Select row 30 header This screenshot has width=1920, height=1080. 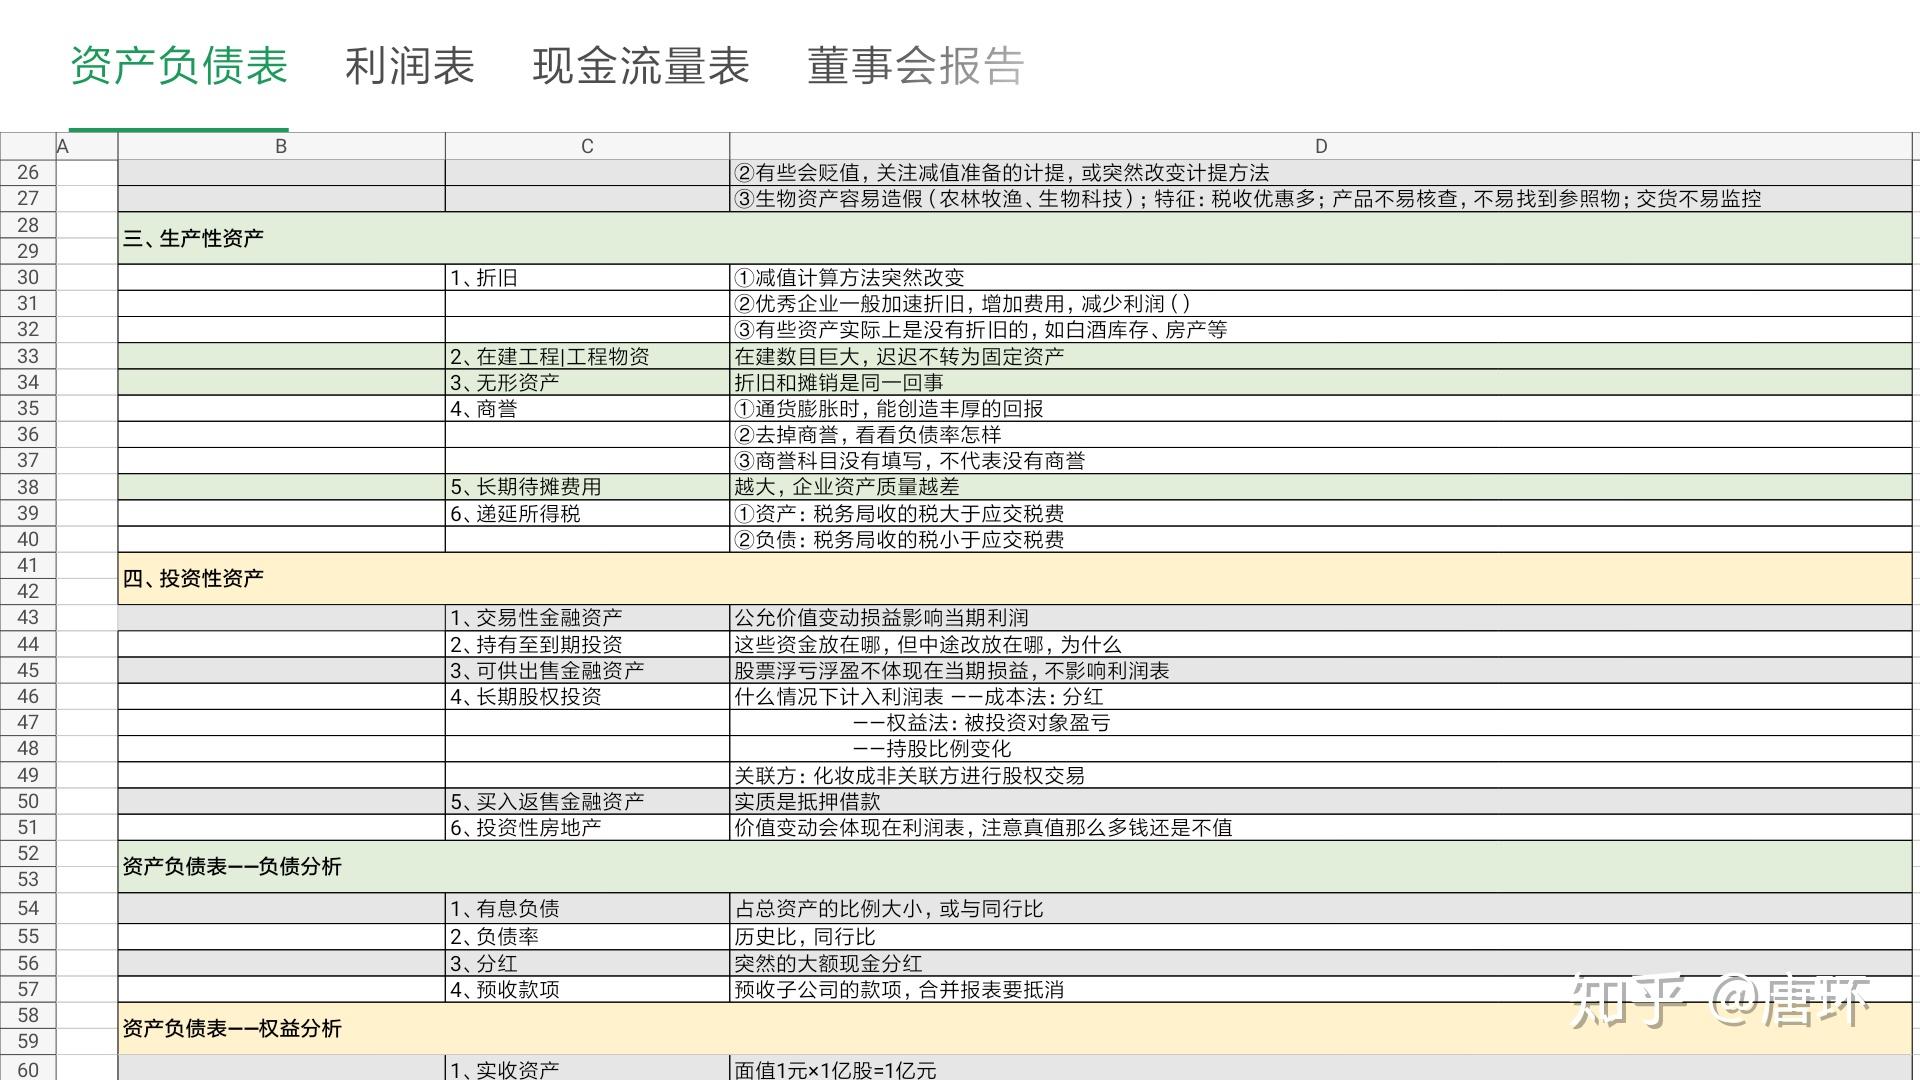tap(28, 277)
